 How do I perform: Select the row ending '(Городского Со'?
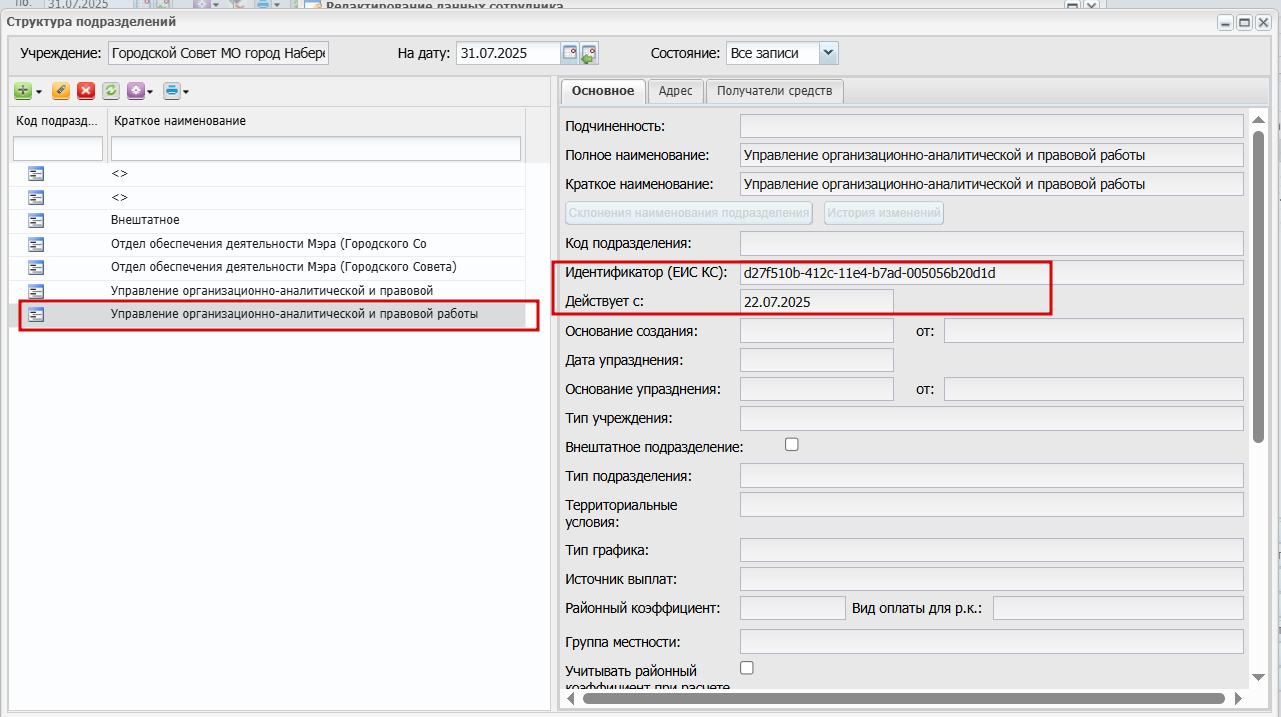pos(268,245)
